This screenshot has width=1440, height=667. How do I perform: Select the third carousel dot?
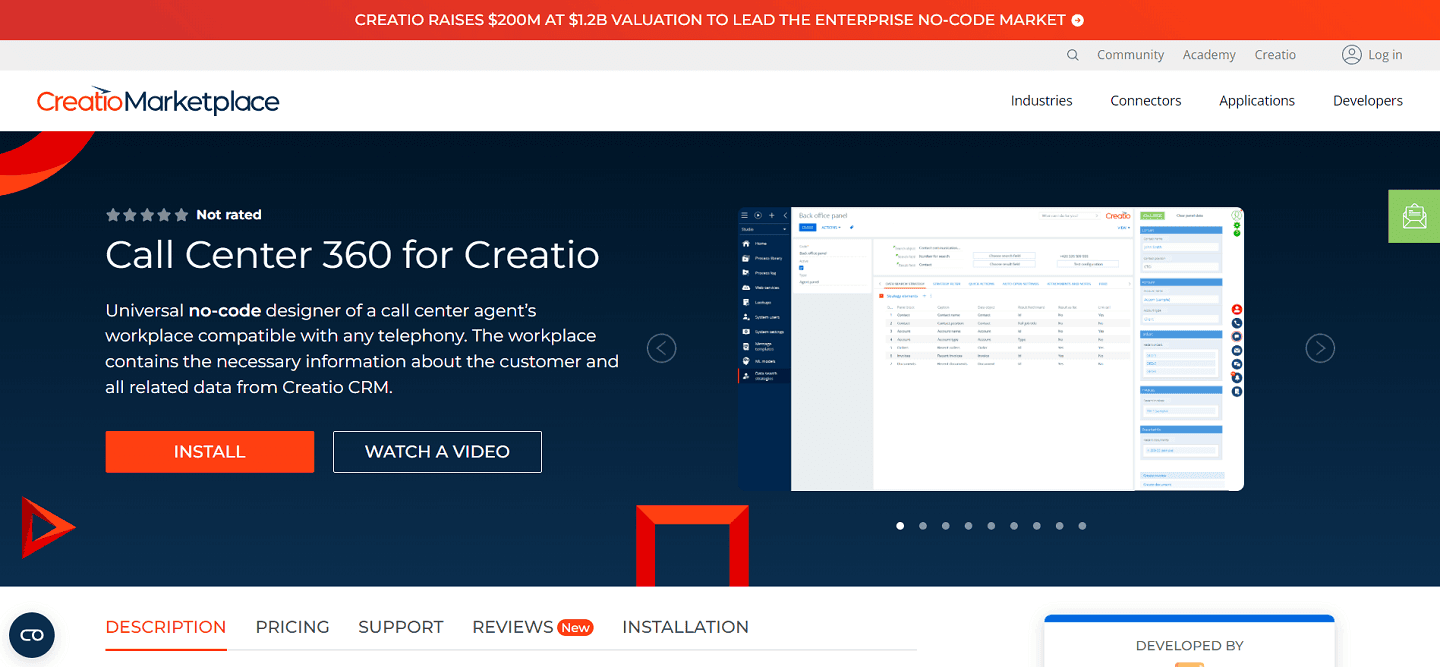(945, 525)
